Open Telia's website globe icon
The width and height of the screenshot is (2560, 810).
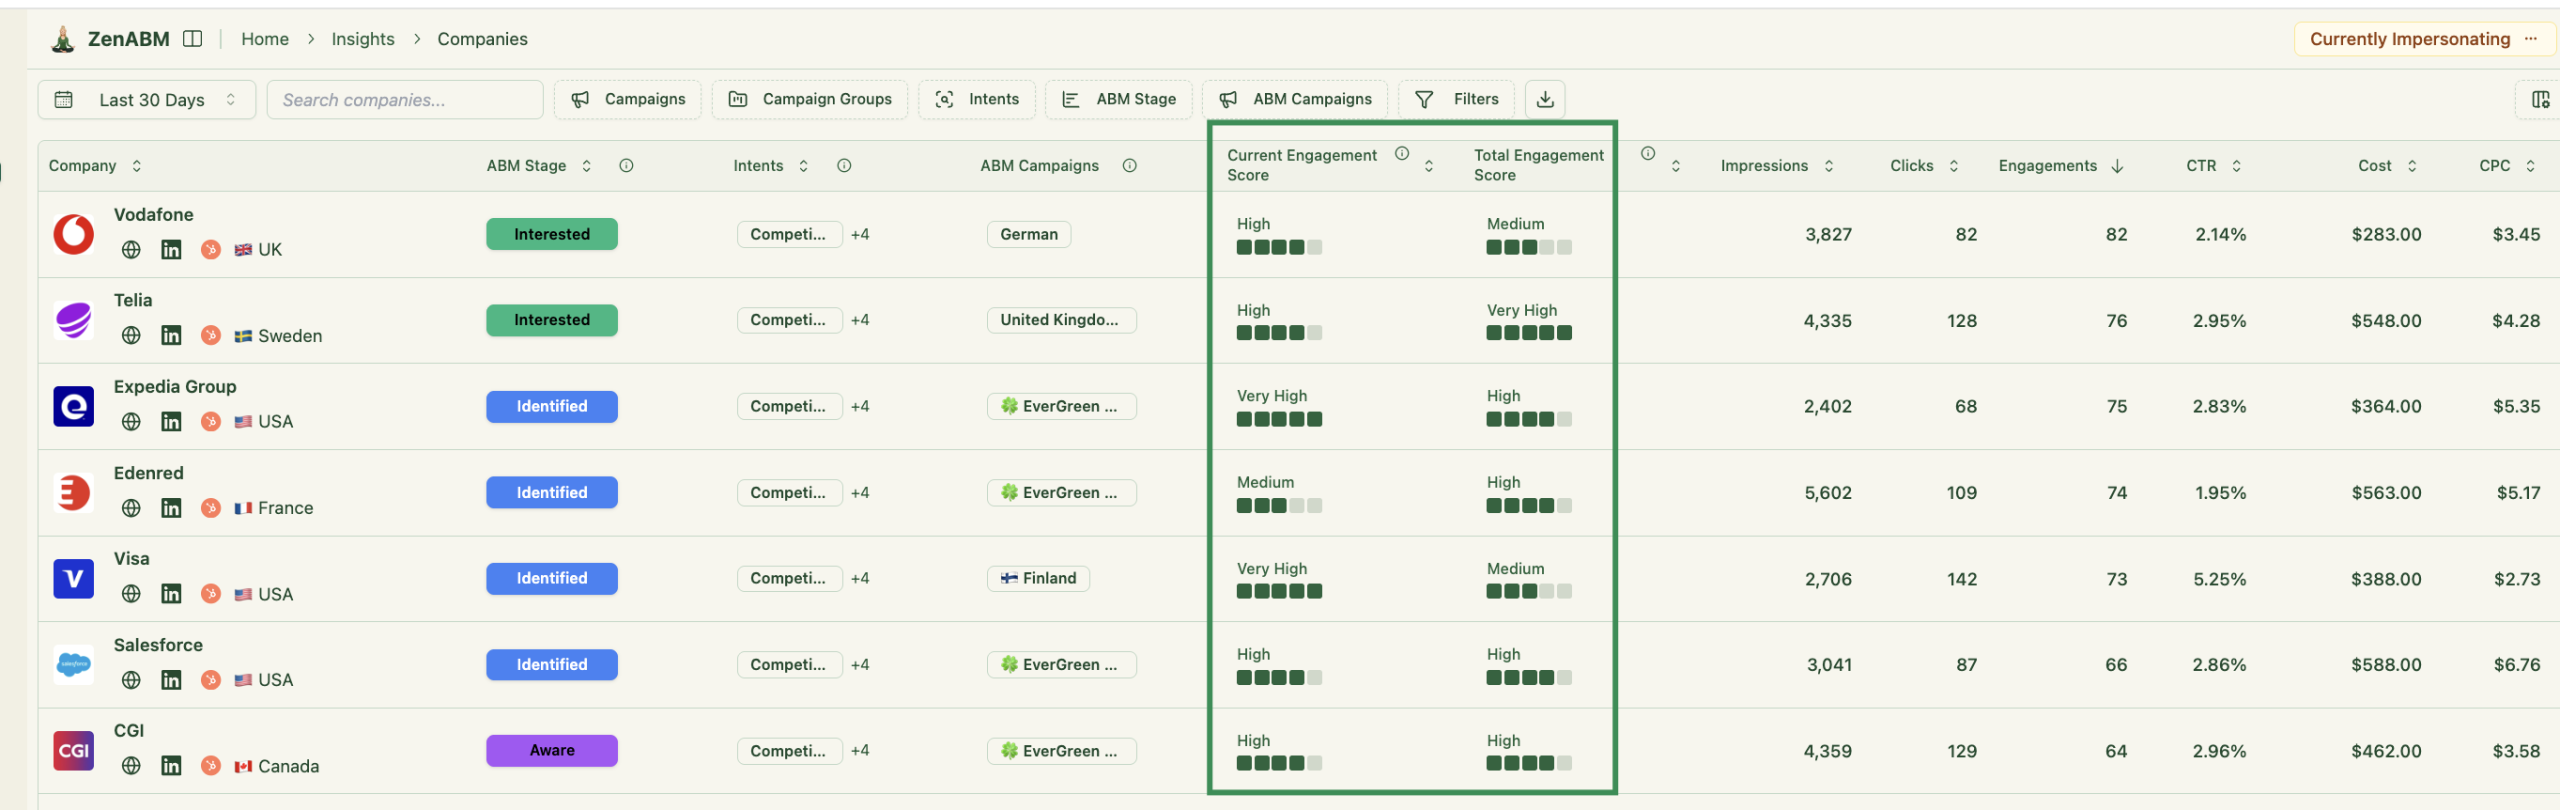pos(131,336)
